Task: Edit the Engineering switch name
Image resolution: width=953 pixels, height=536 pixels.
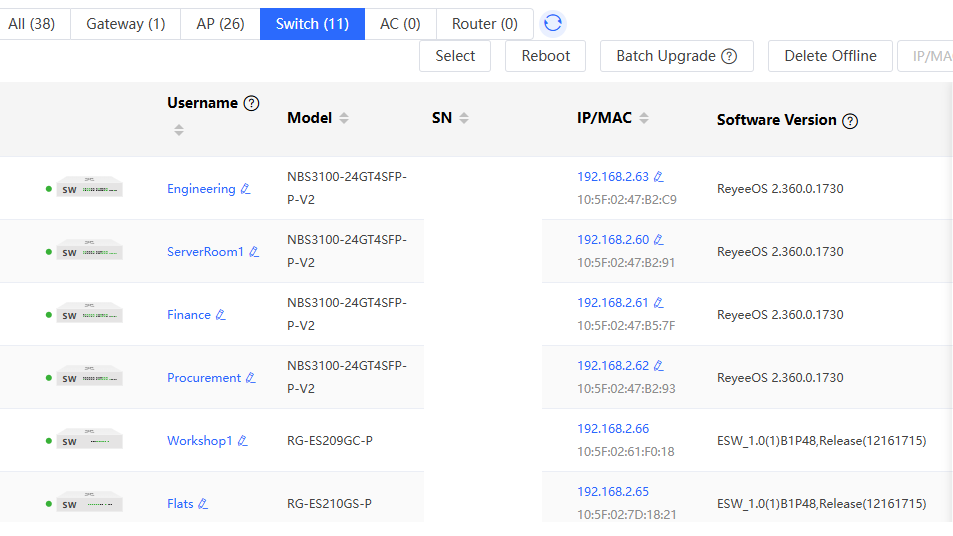Action: (246, 189)
